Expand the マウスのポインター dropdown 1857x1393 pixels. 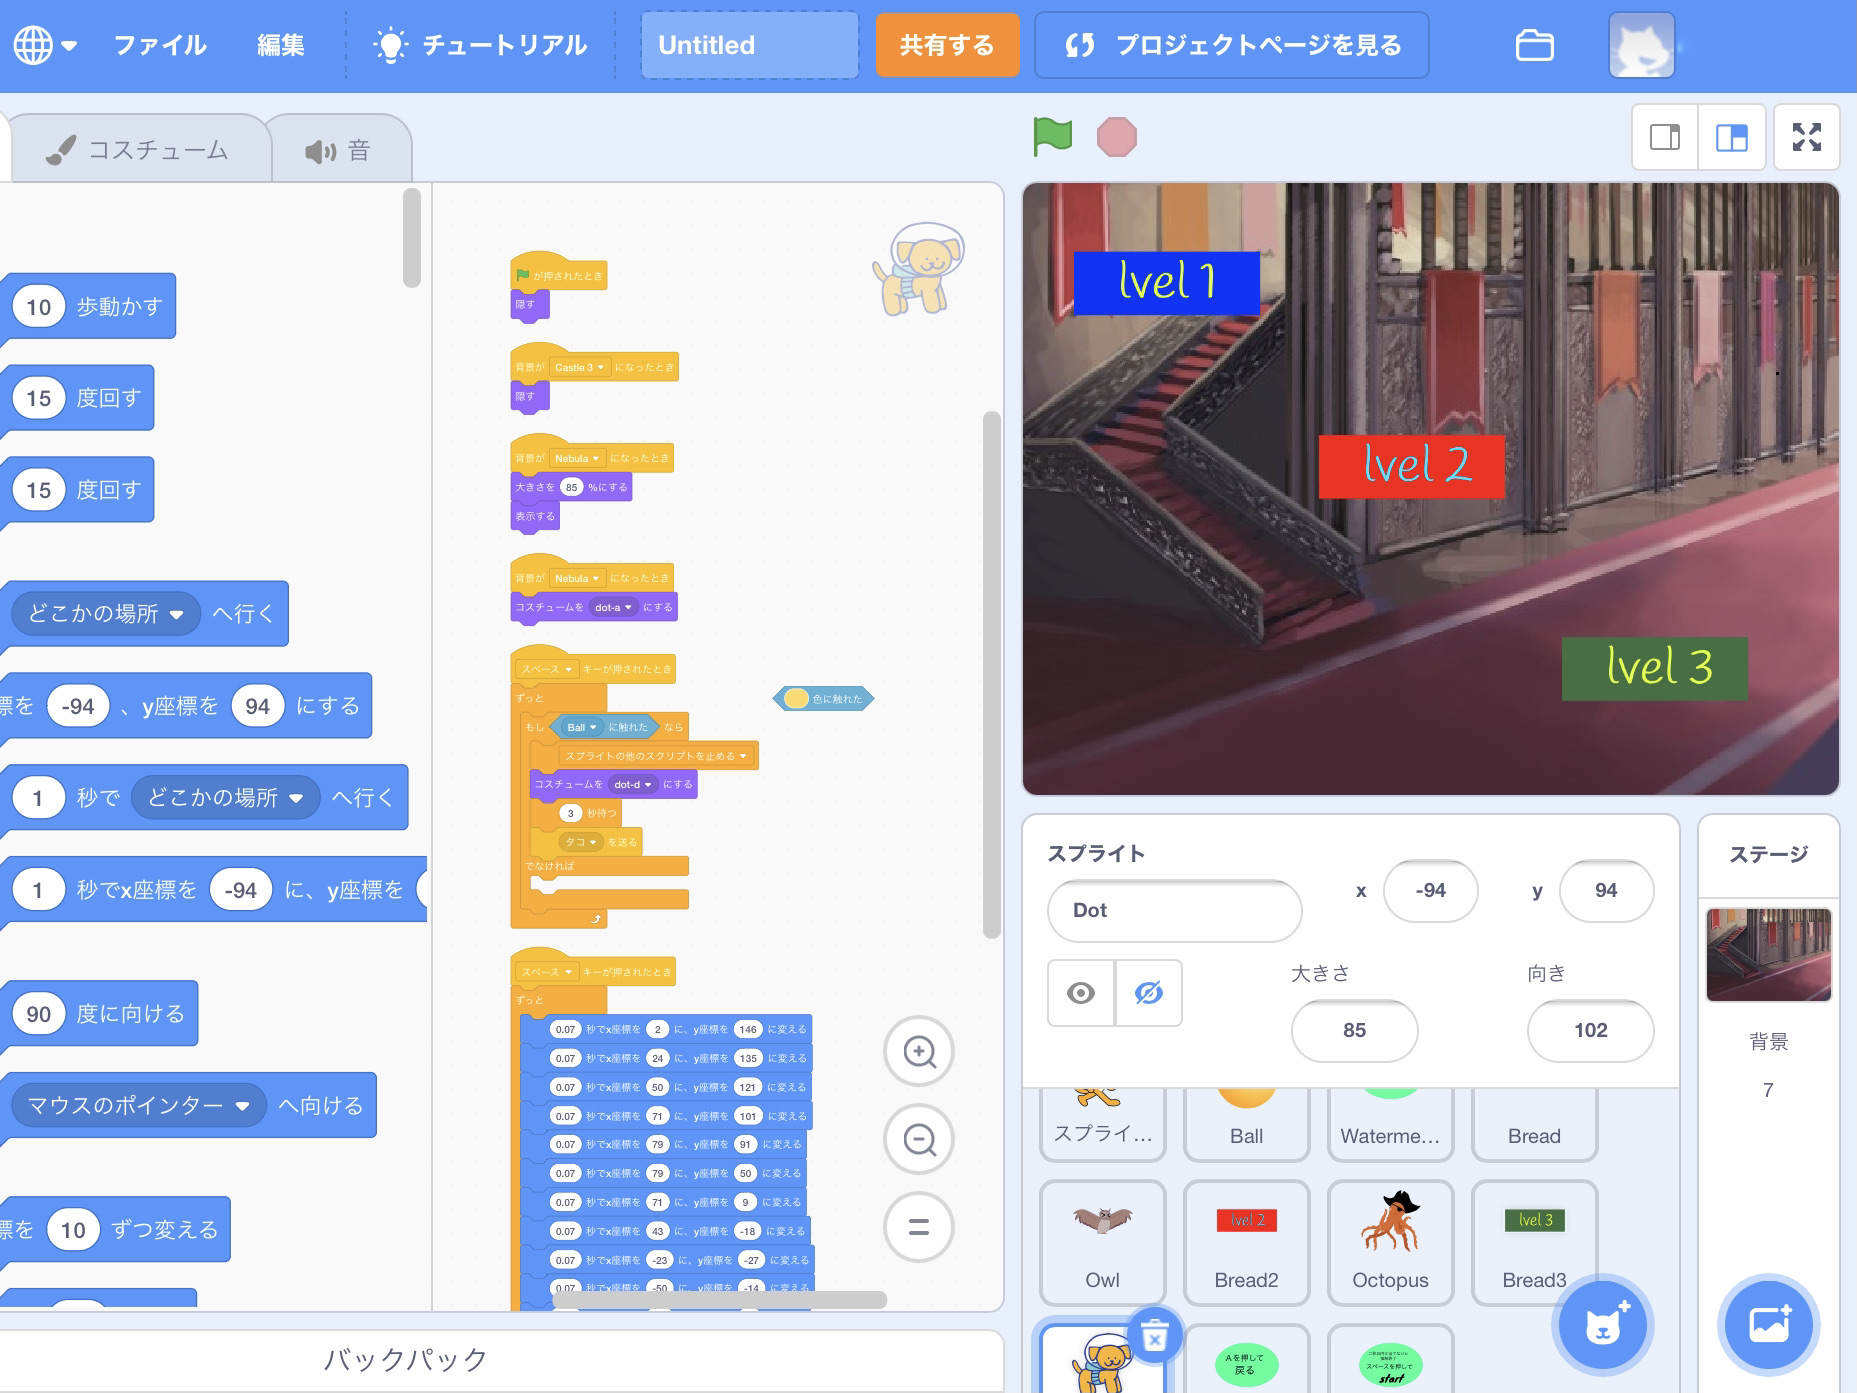coord(242,1106)
